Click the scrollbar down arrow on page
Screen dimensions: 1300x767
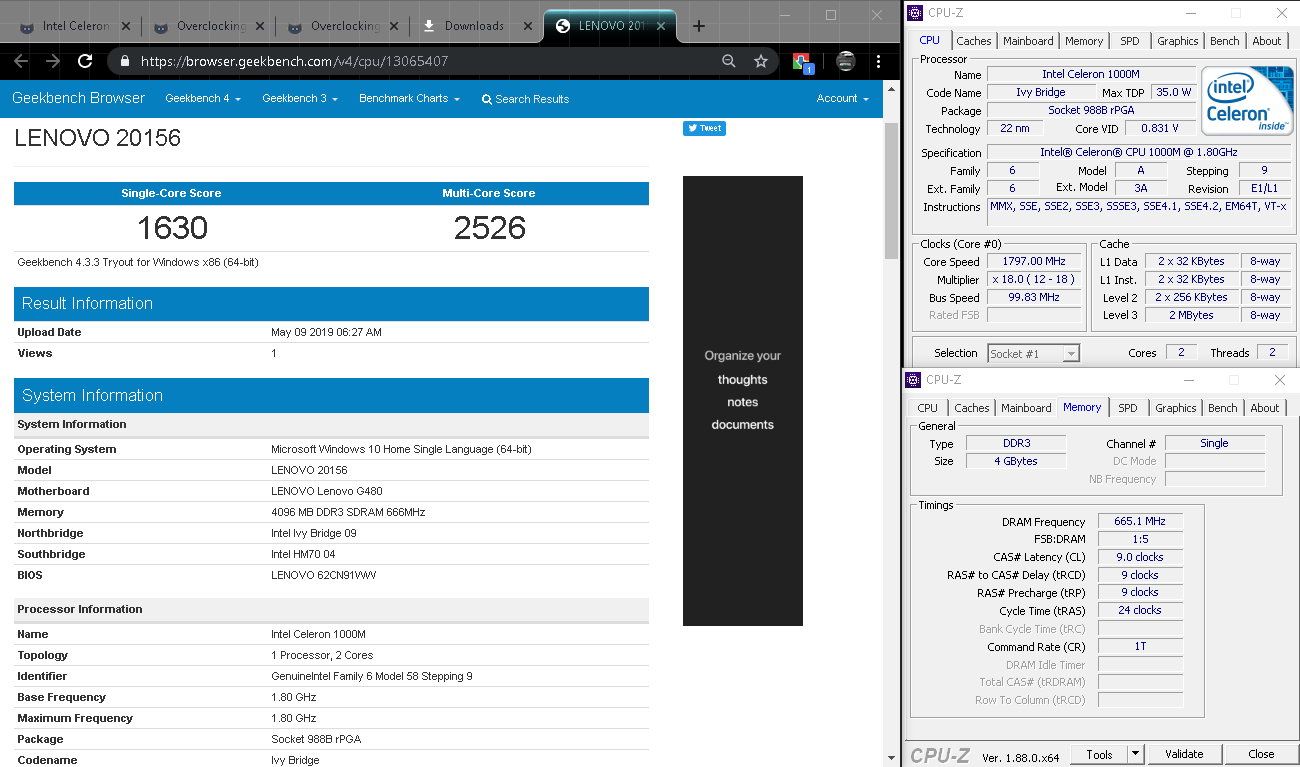(x=891, y=758)
